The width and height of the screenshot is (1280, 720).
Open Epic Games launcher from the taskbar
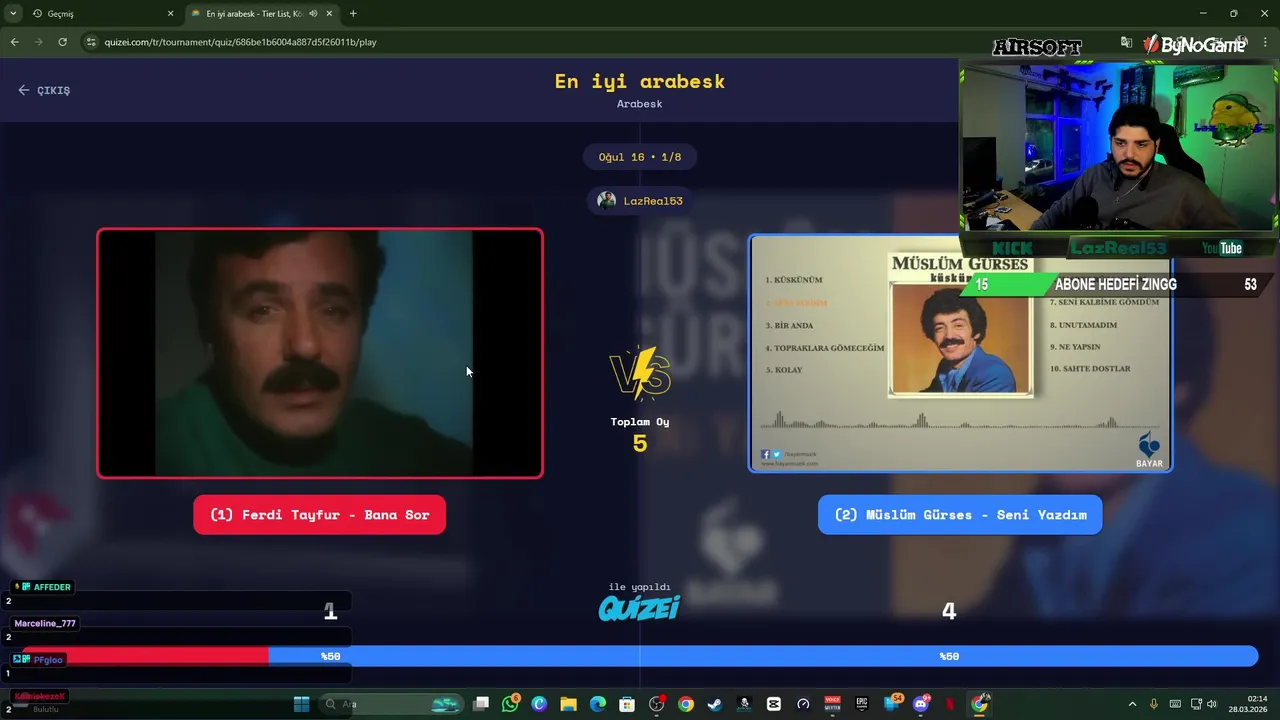861,704
